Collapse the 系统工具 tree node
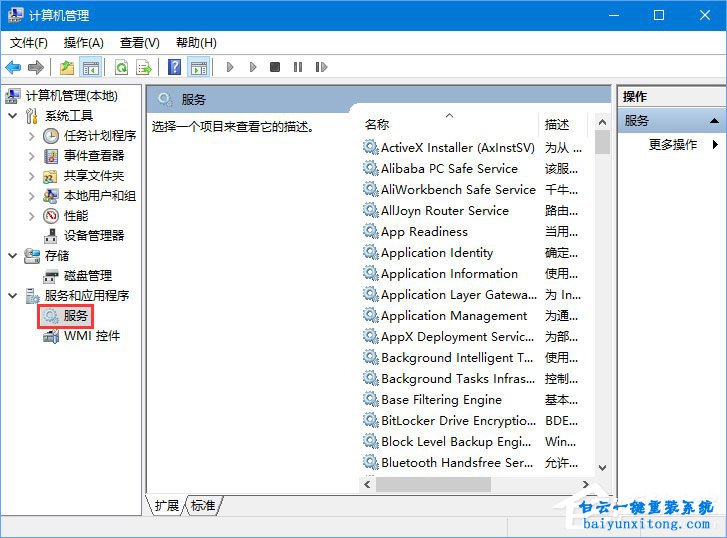This screenshot has width=727, height=538. point(13,115)
